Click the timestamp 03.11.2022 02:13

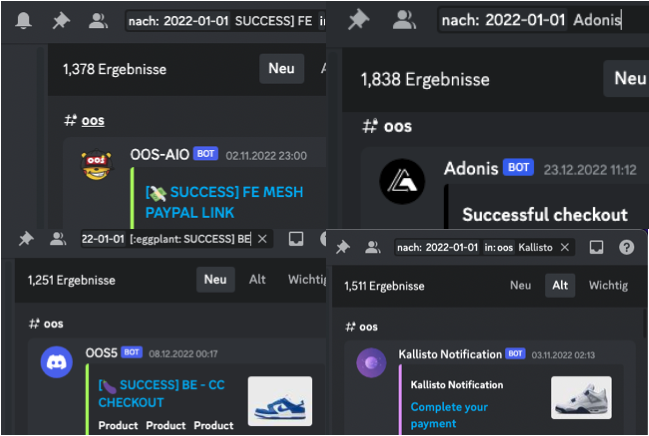coord(563,355)
